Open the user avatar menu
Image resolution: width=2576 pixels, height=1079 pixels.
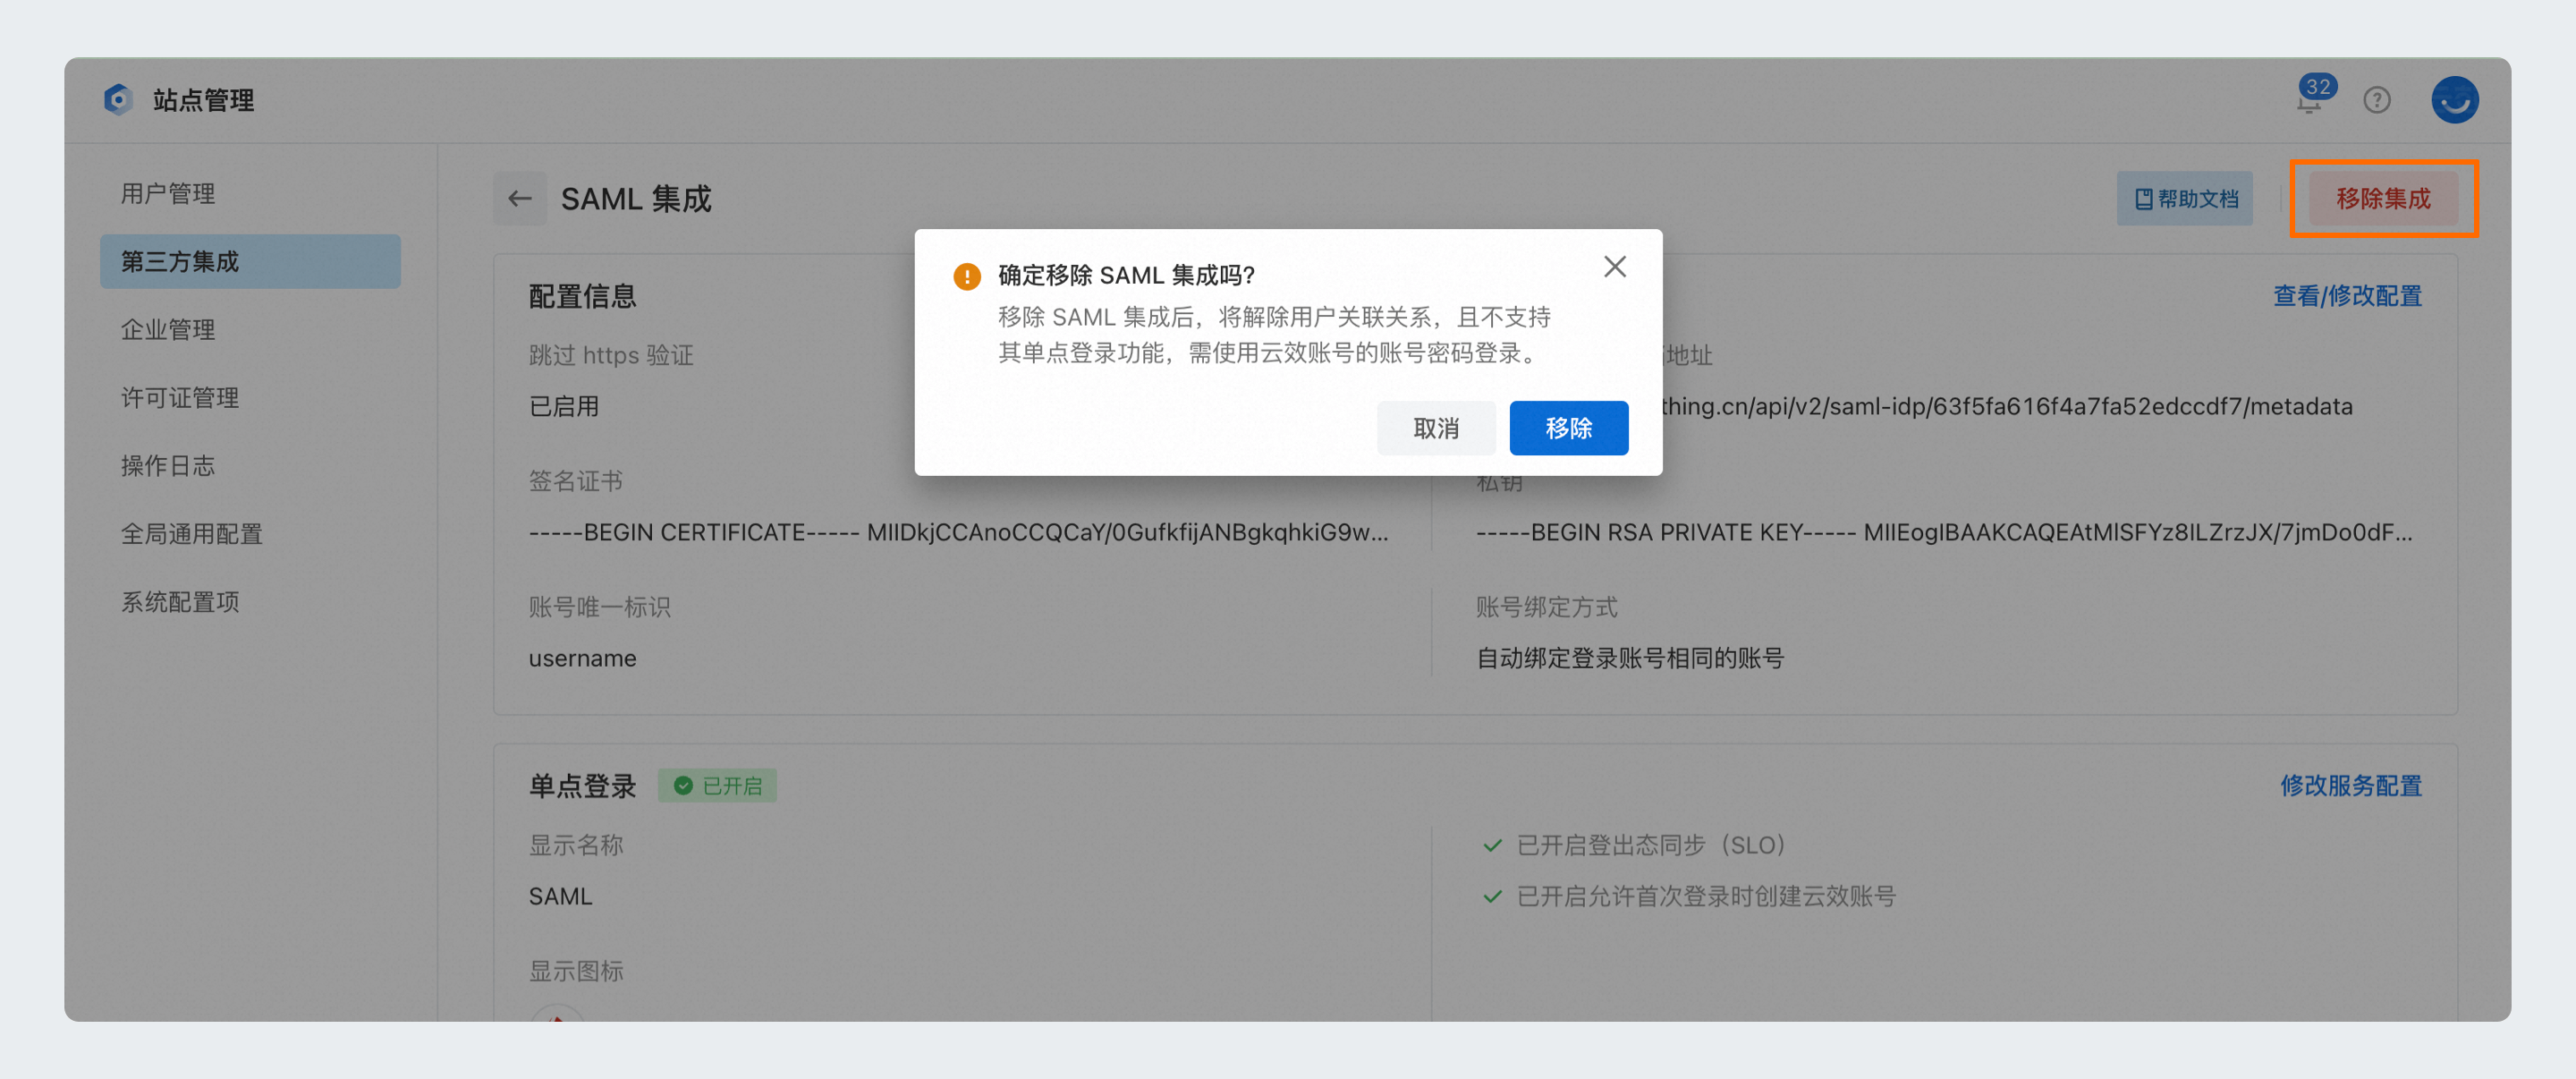point(2455,100)
